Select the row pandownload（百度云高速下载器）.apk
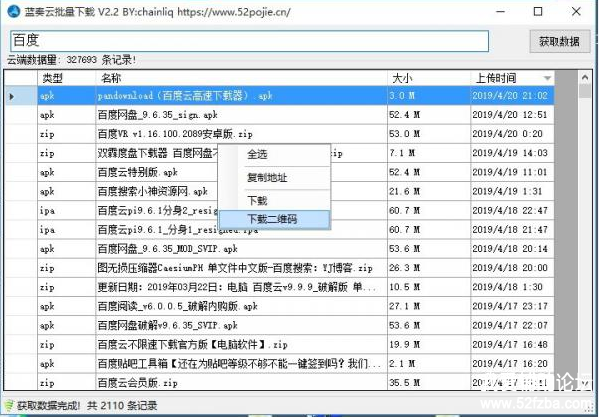This screenshot has width=599, height=417. click(x=279, y=95)
